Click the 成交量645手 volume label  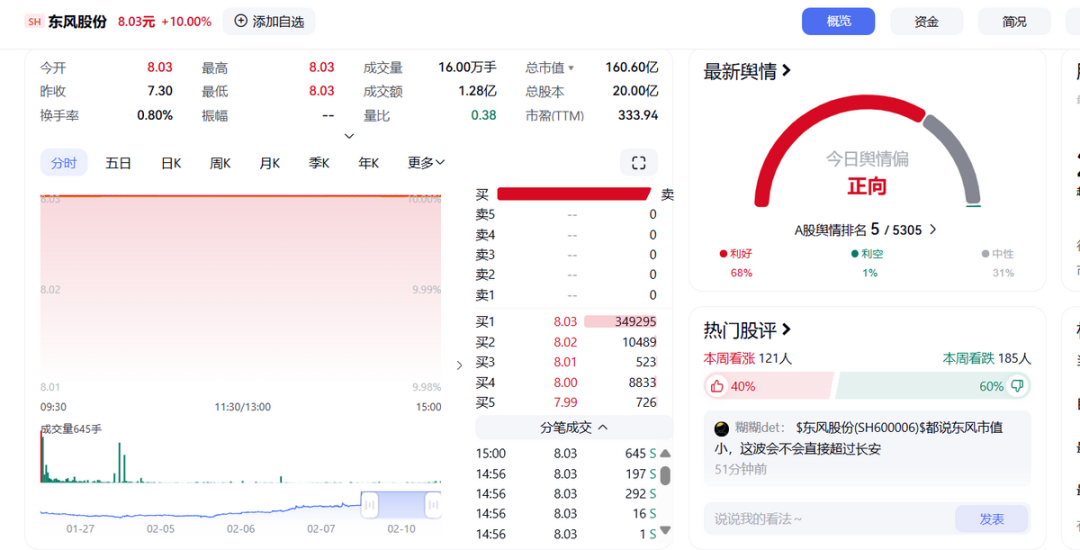[x=71, y=429]
